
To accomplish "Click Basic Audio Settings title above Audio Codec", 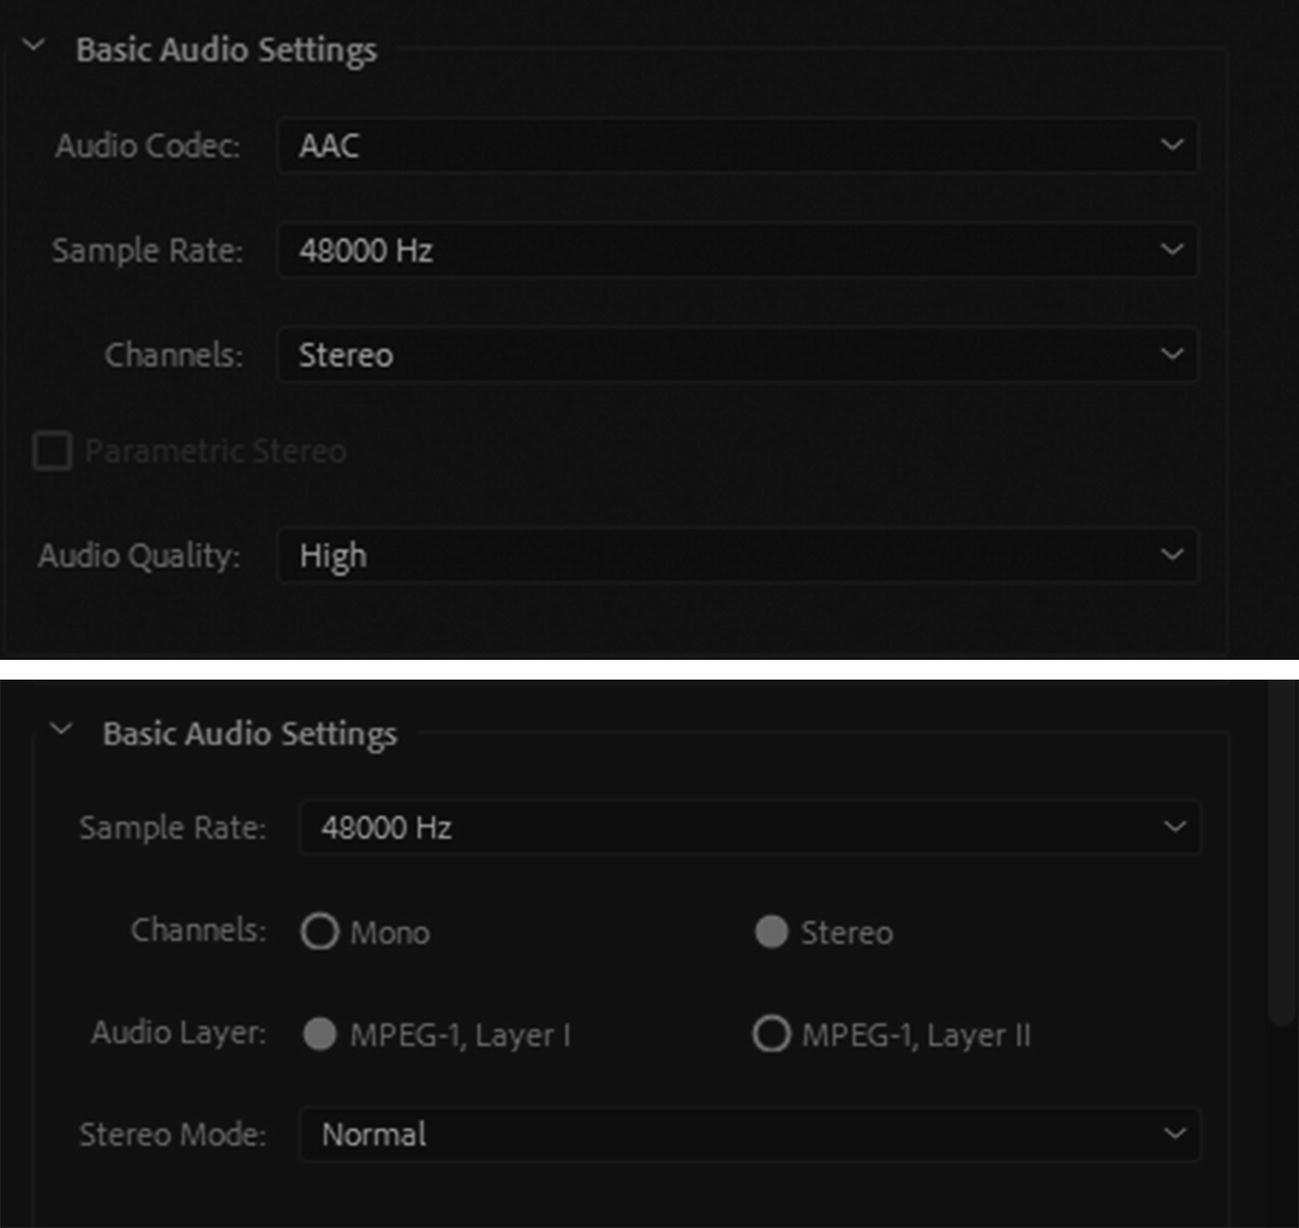I will coord(226,50).
